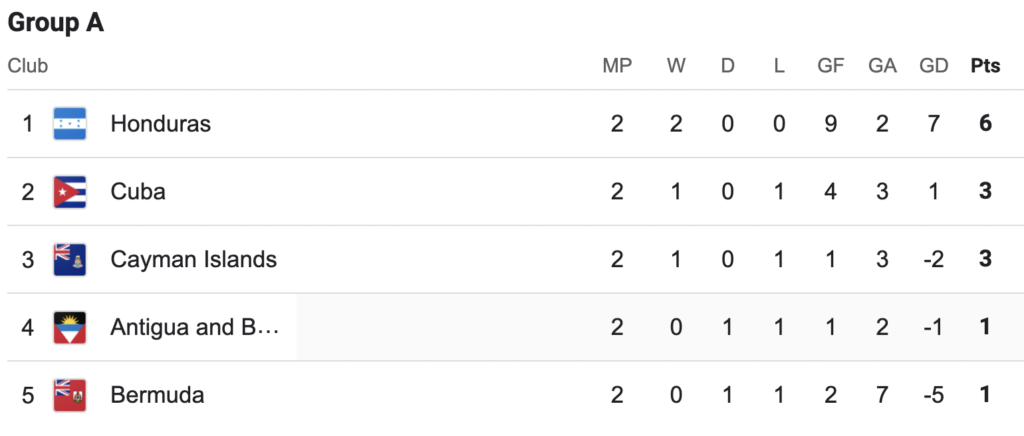Open the Bermuda team name

coord(157,396)
